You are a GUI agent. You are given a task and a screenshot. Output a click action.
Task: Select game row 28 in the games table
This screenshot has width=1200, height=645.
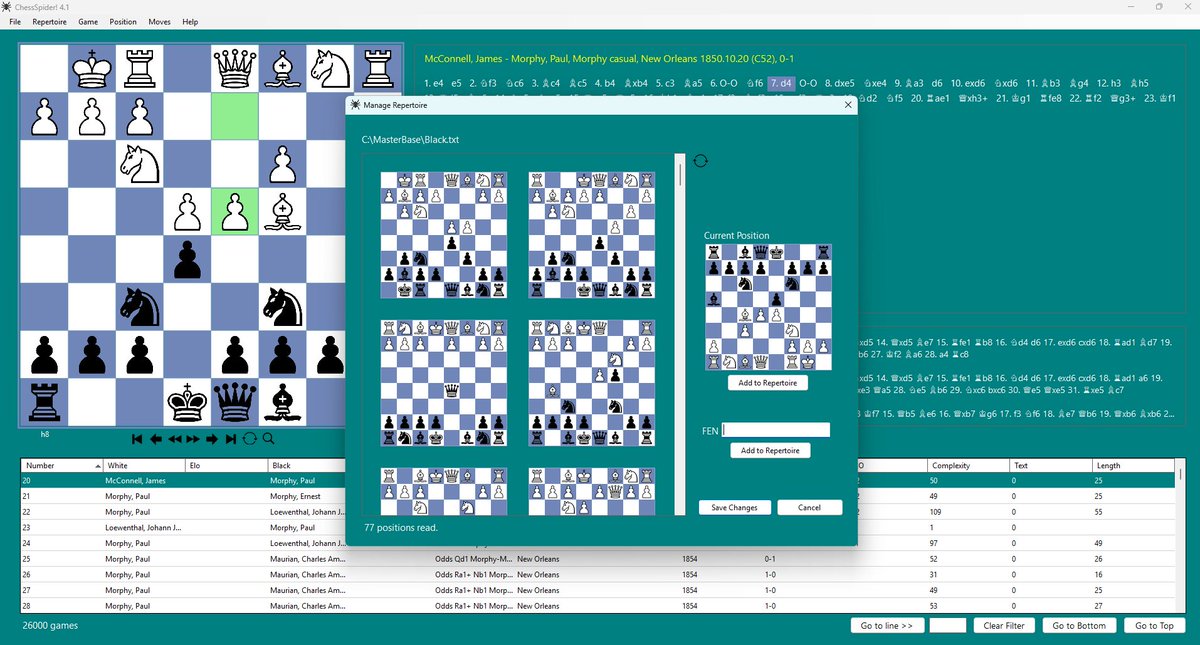(598, 605)
